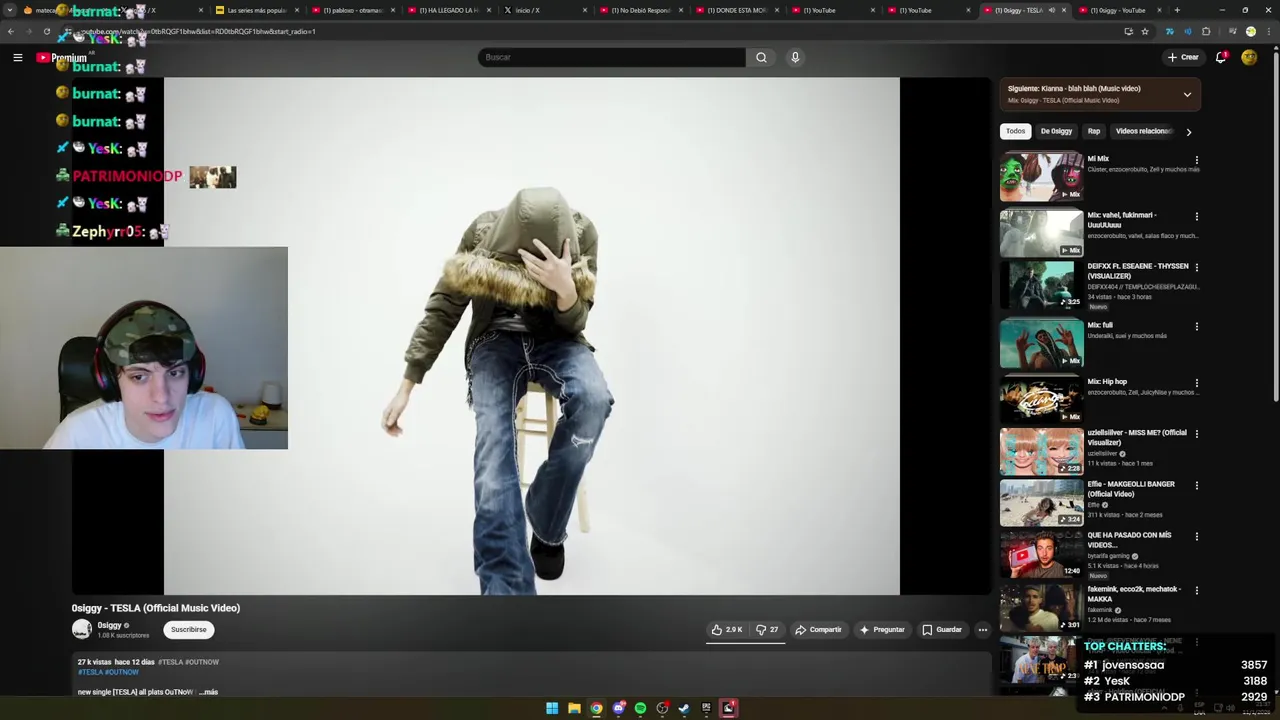Image resolution: width=1280 pixels, height=720 pixels.
Task: Open Spotify from the taskbar
Action: click(640, 708)
